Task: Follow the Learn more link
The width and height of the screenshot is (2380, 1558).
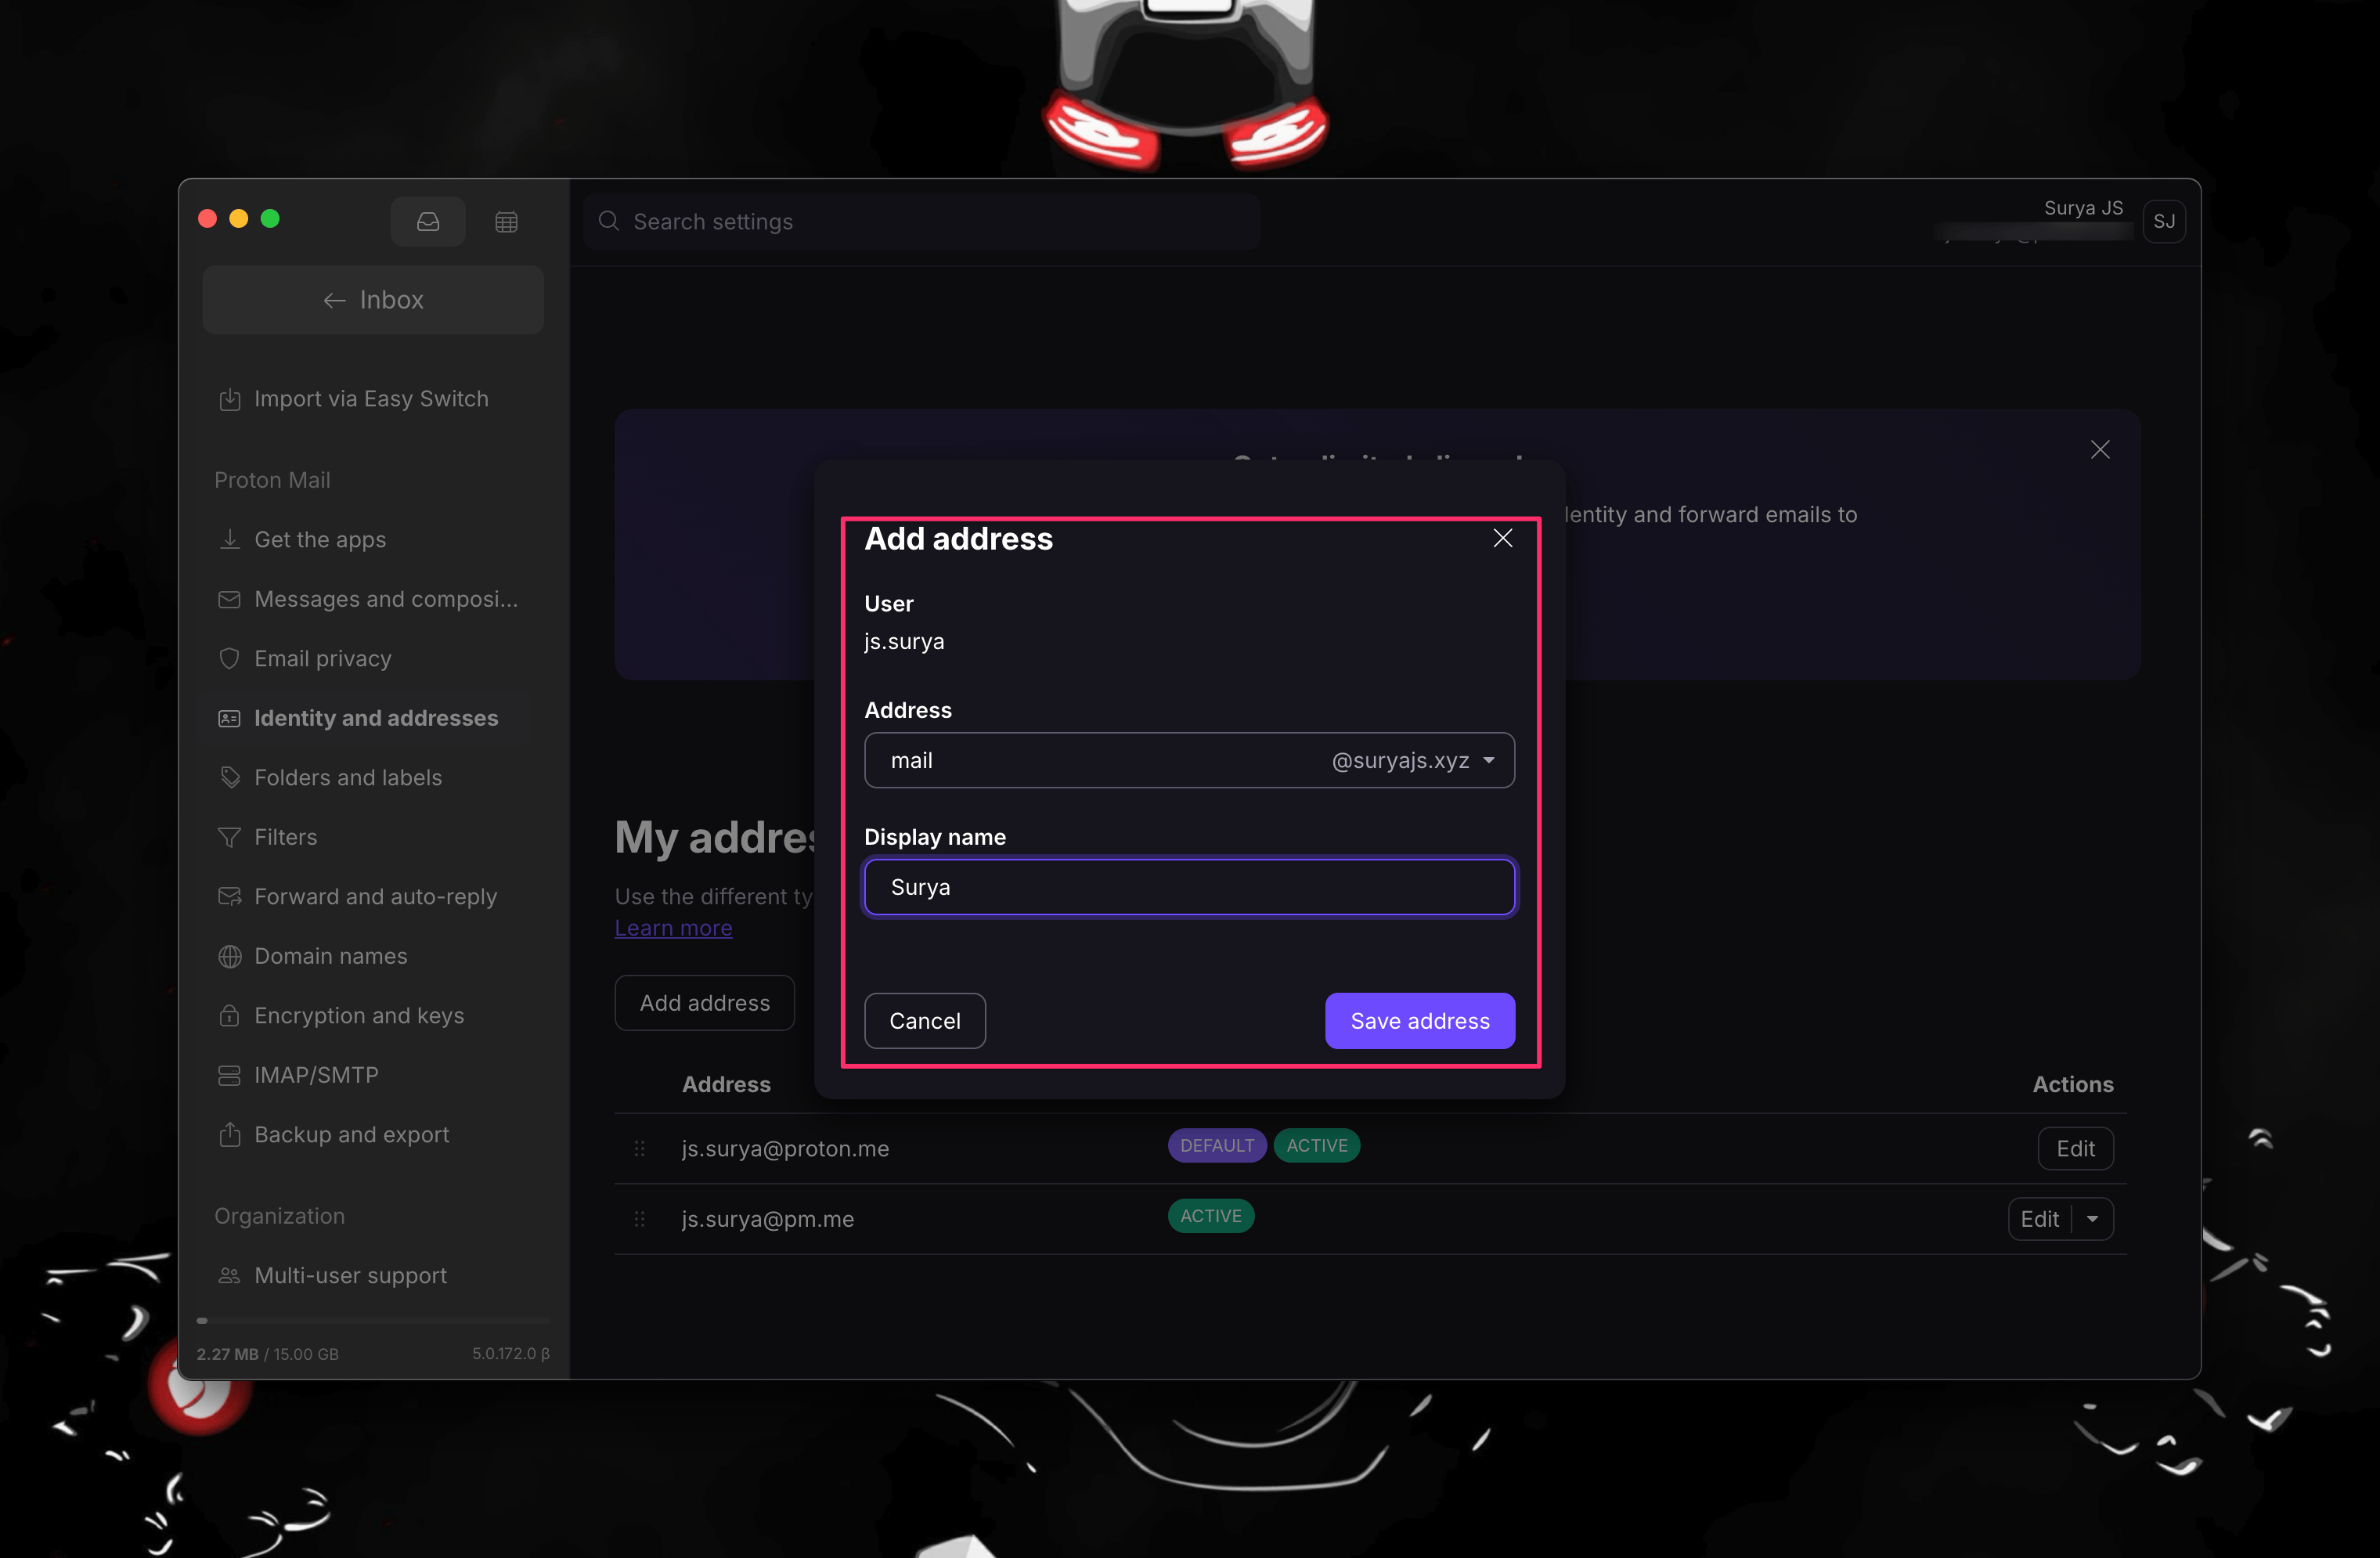Action: pos(673,928)
